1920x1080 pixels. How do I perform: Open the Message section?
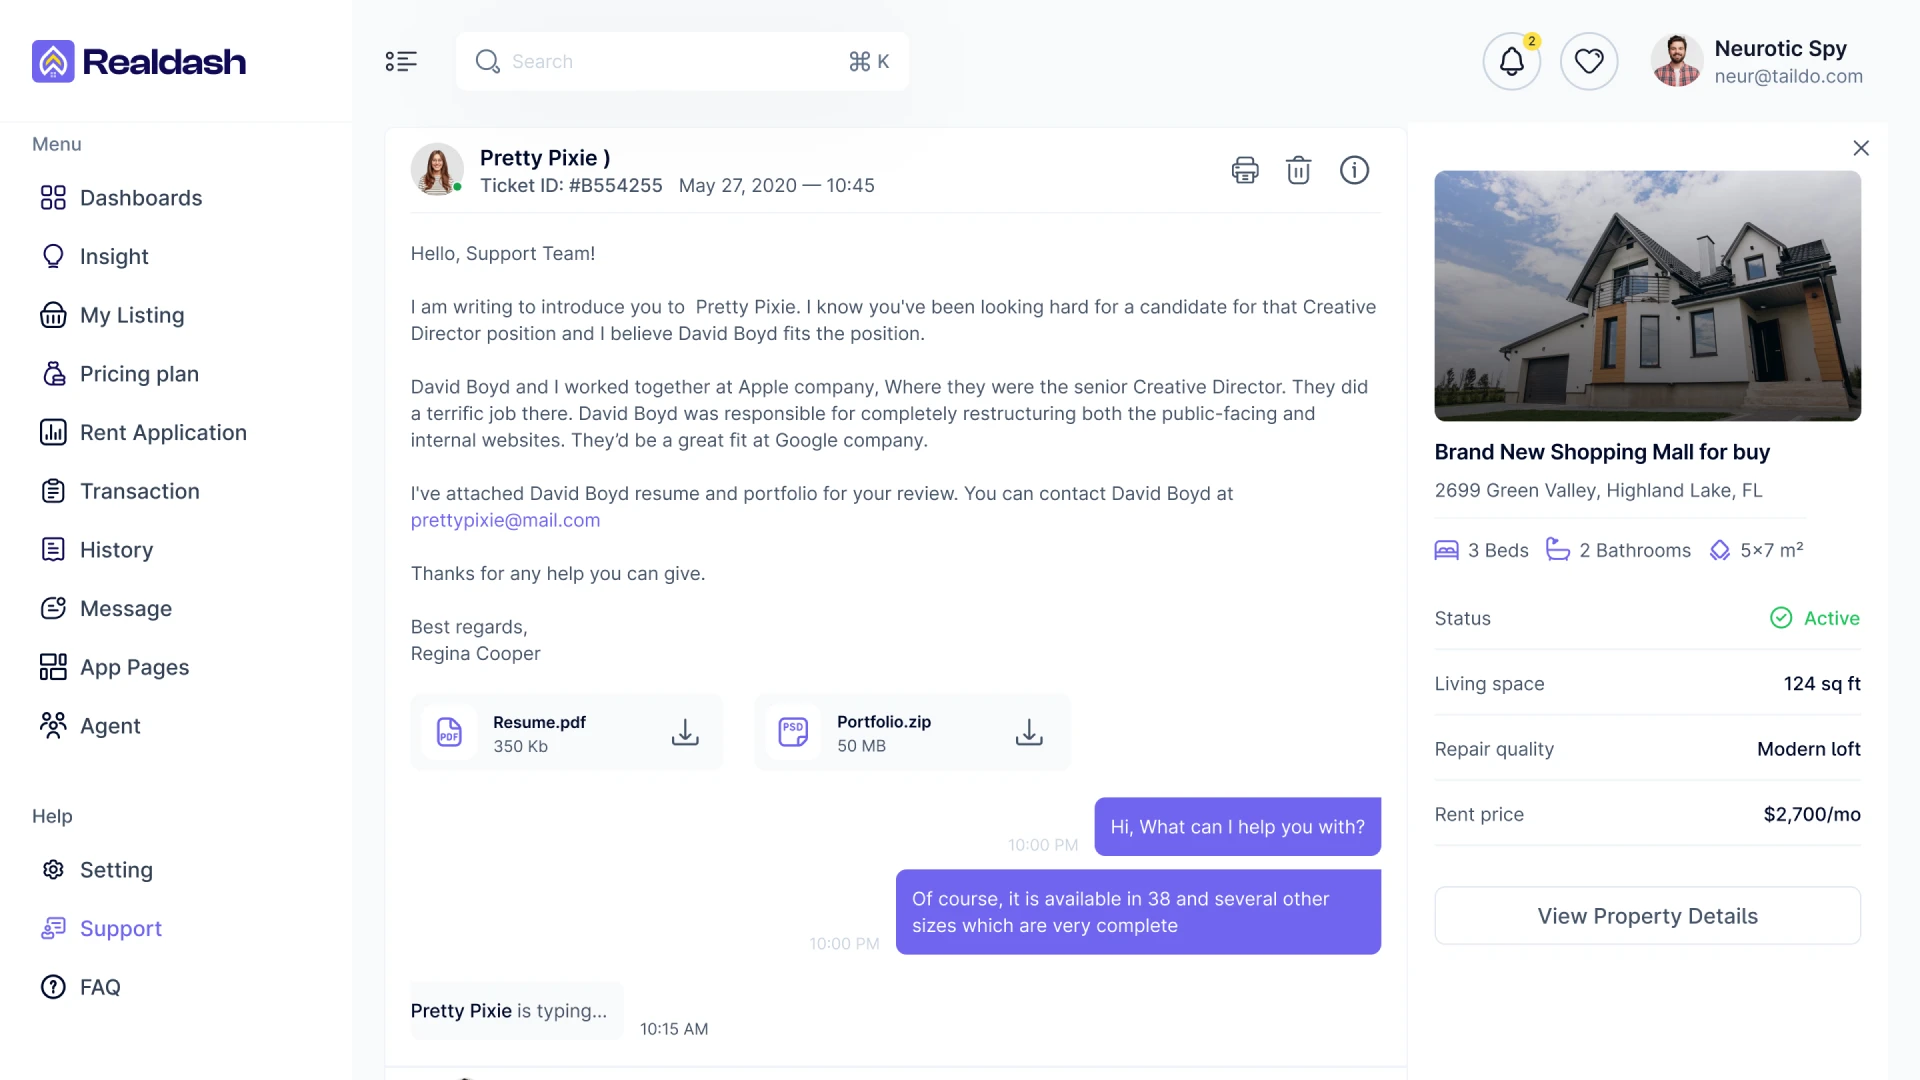[126, 609]
